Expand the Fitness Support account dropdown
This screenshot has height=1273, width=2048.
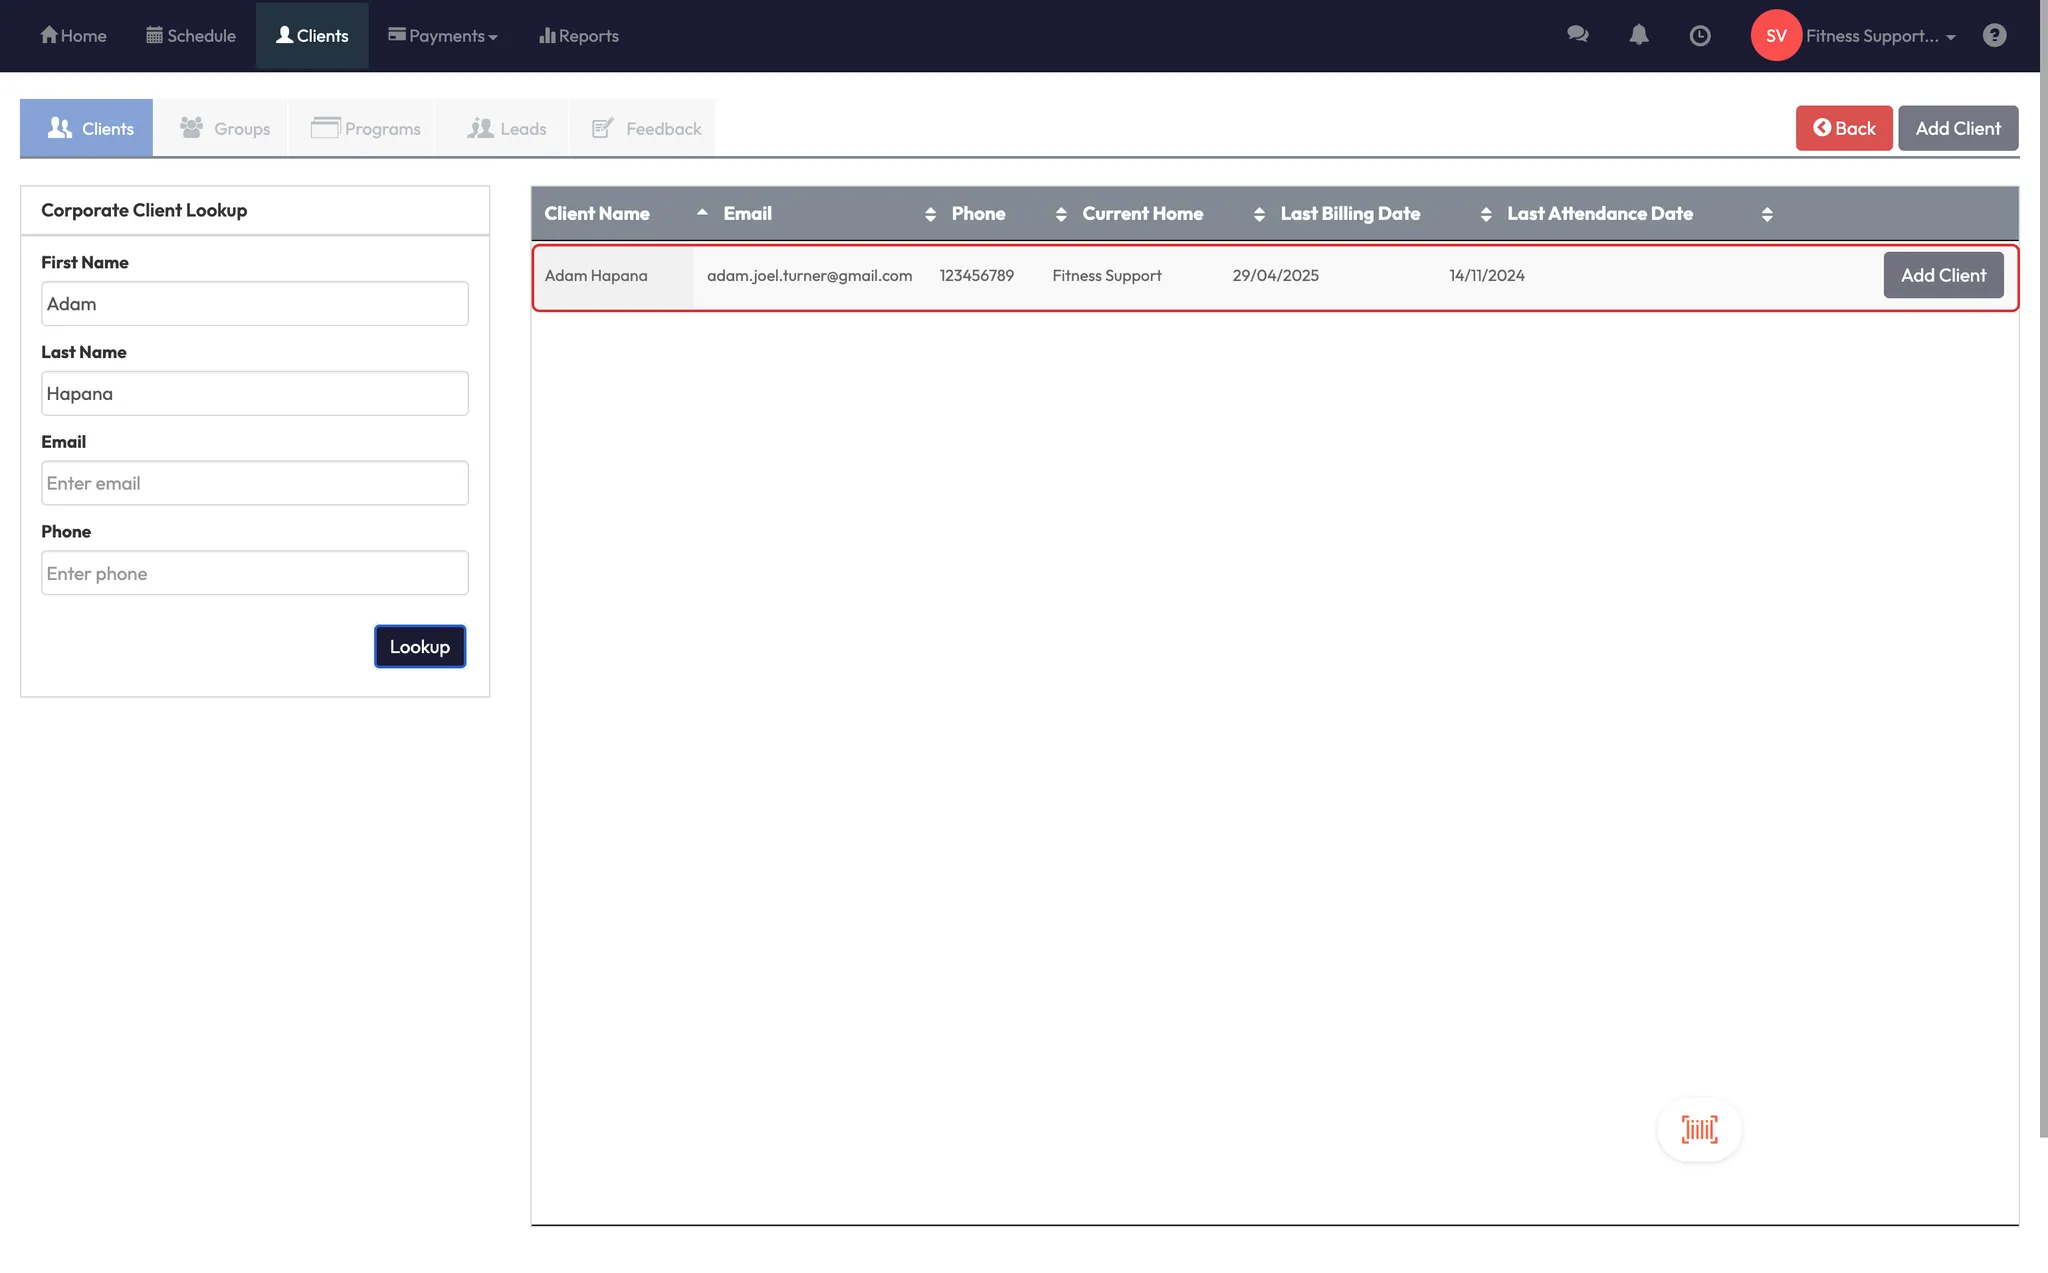[x=1880, y=36]
